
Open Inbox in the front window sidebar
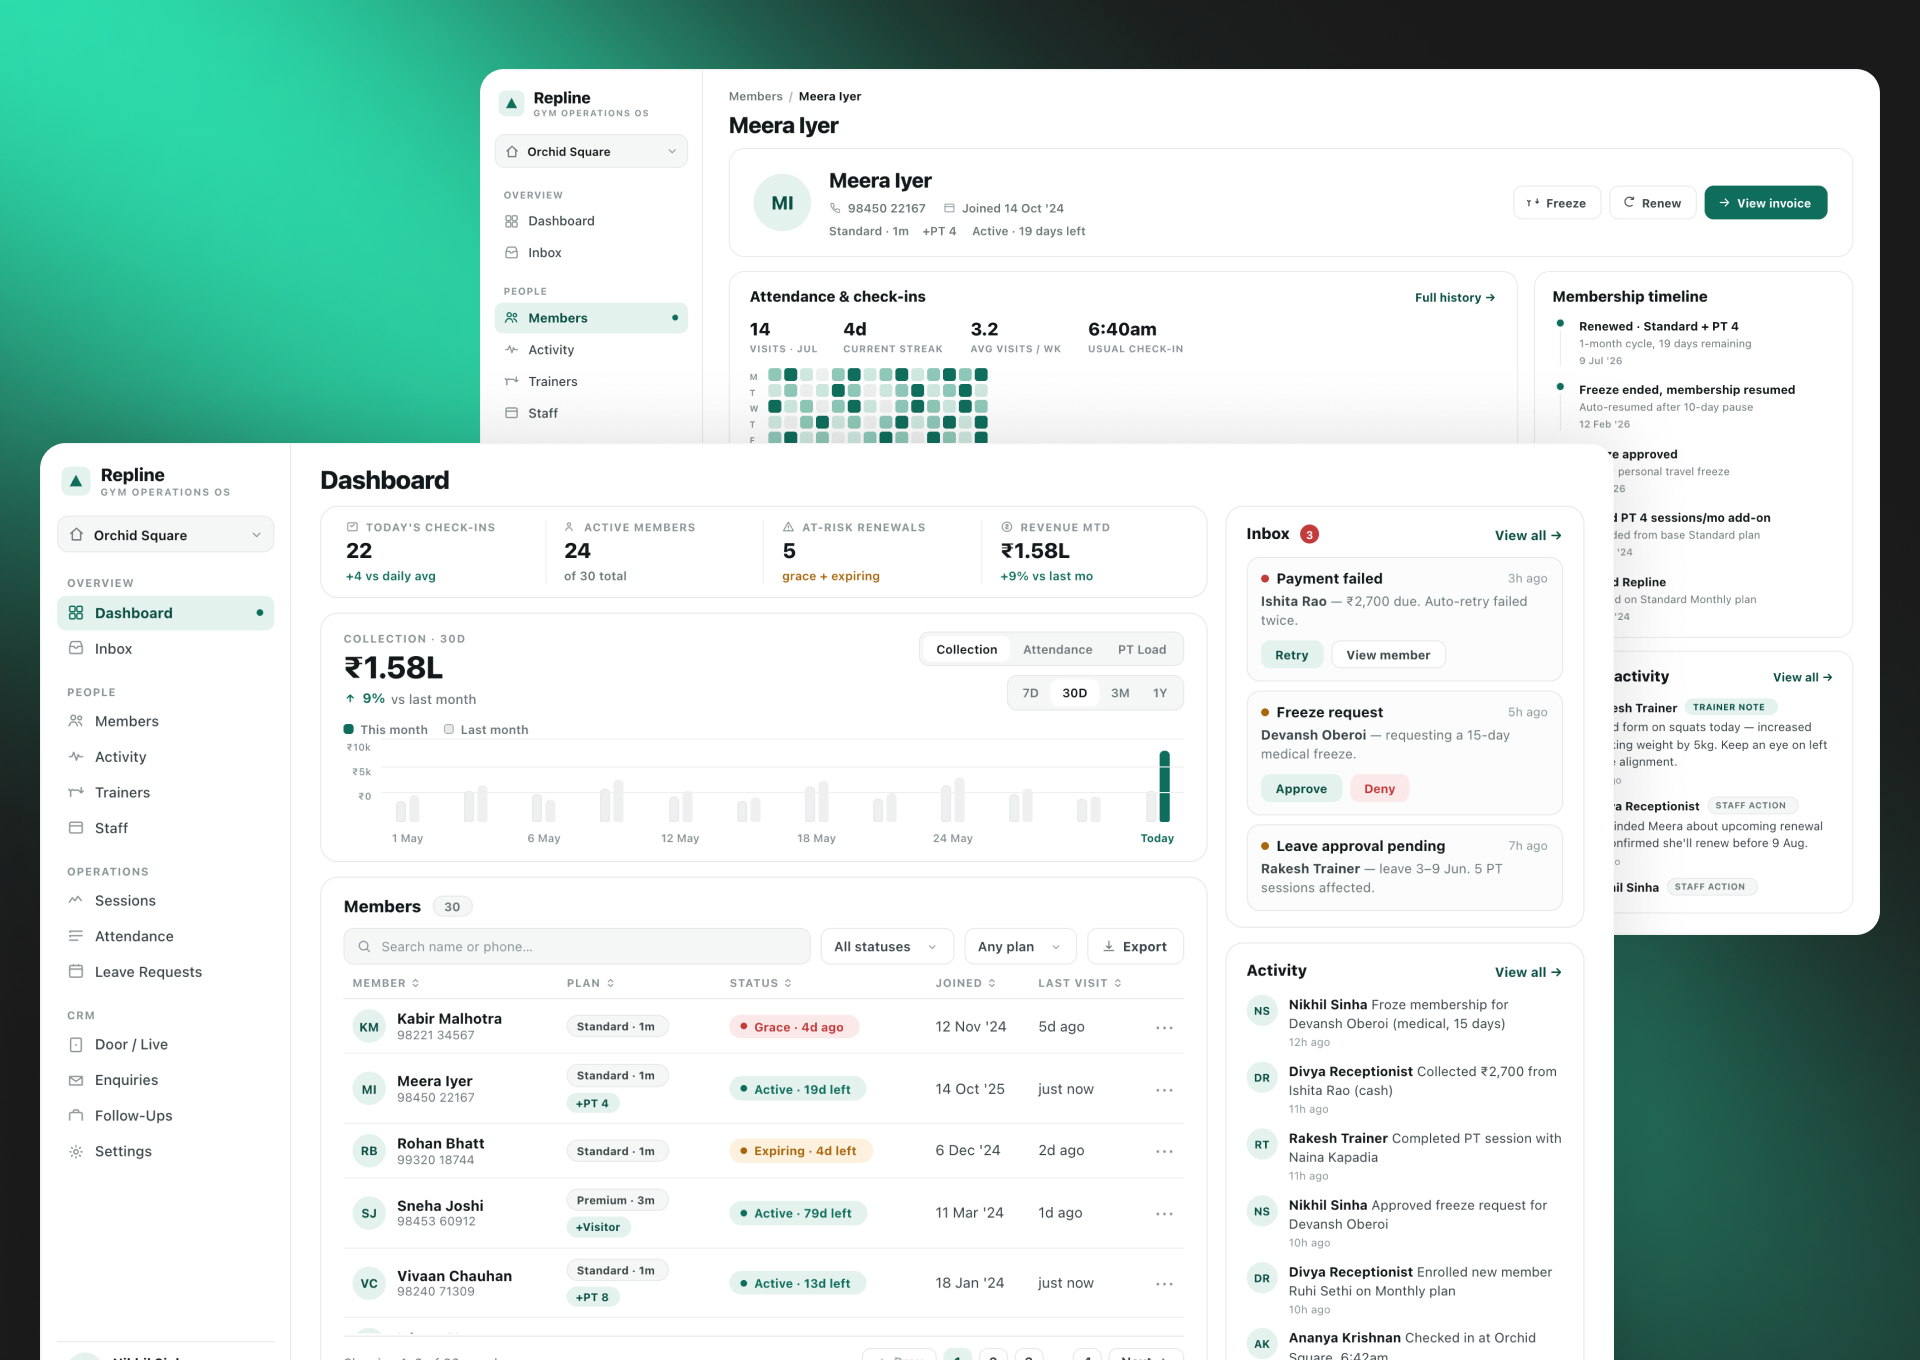[165, 649]
